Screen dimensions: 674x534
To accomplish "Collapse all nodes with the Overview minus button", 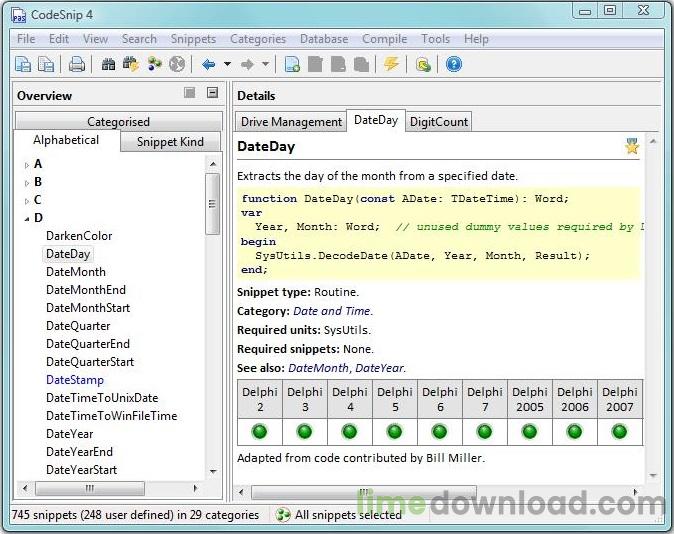I will click(x=212, y=92).
